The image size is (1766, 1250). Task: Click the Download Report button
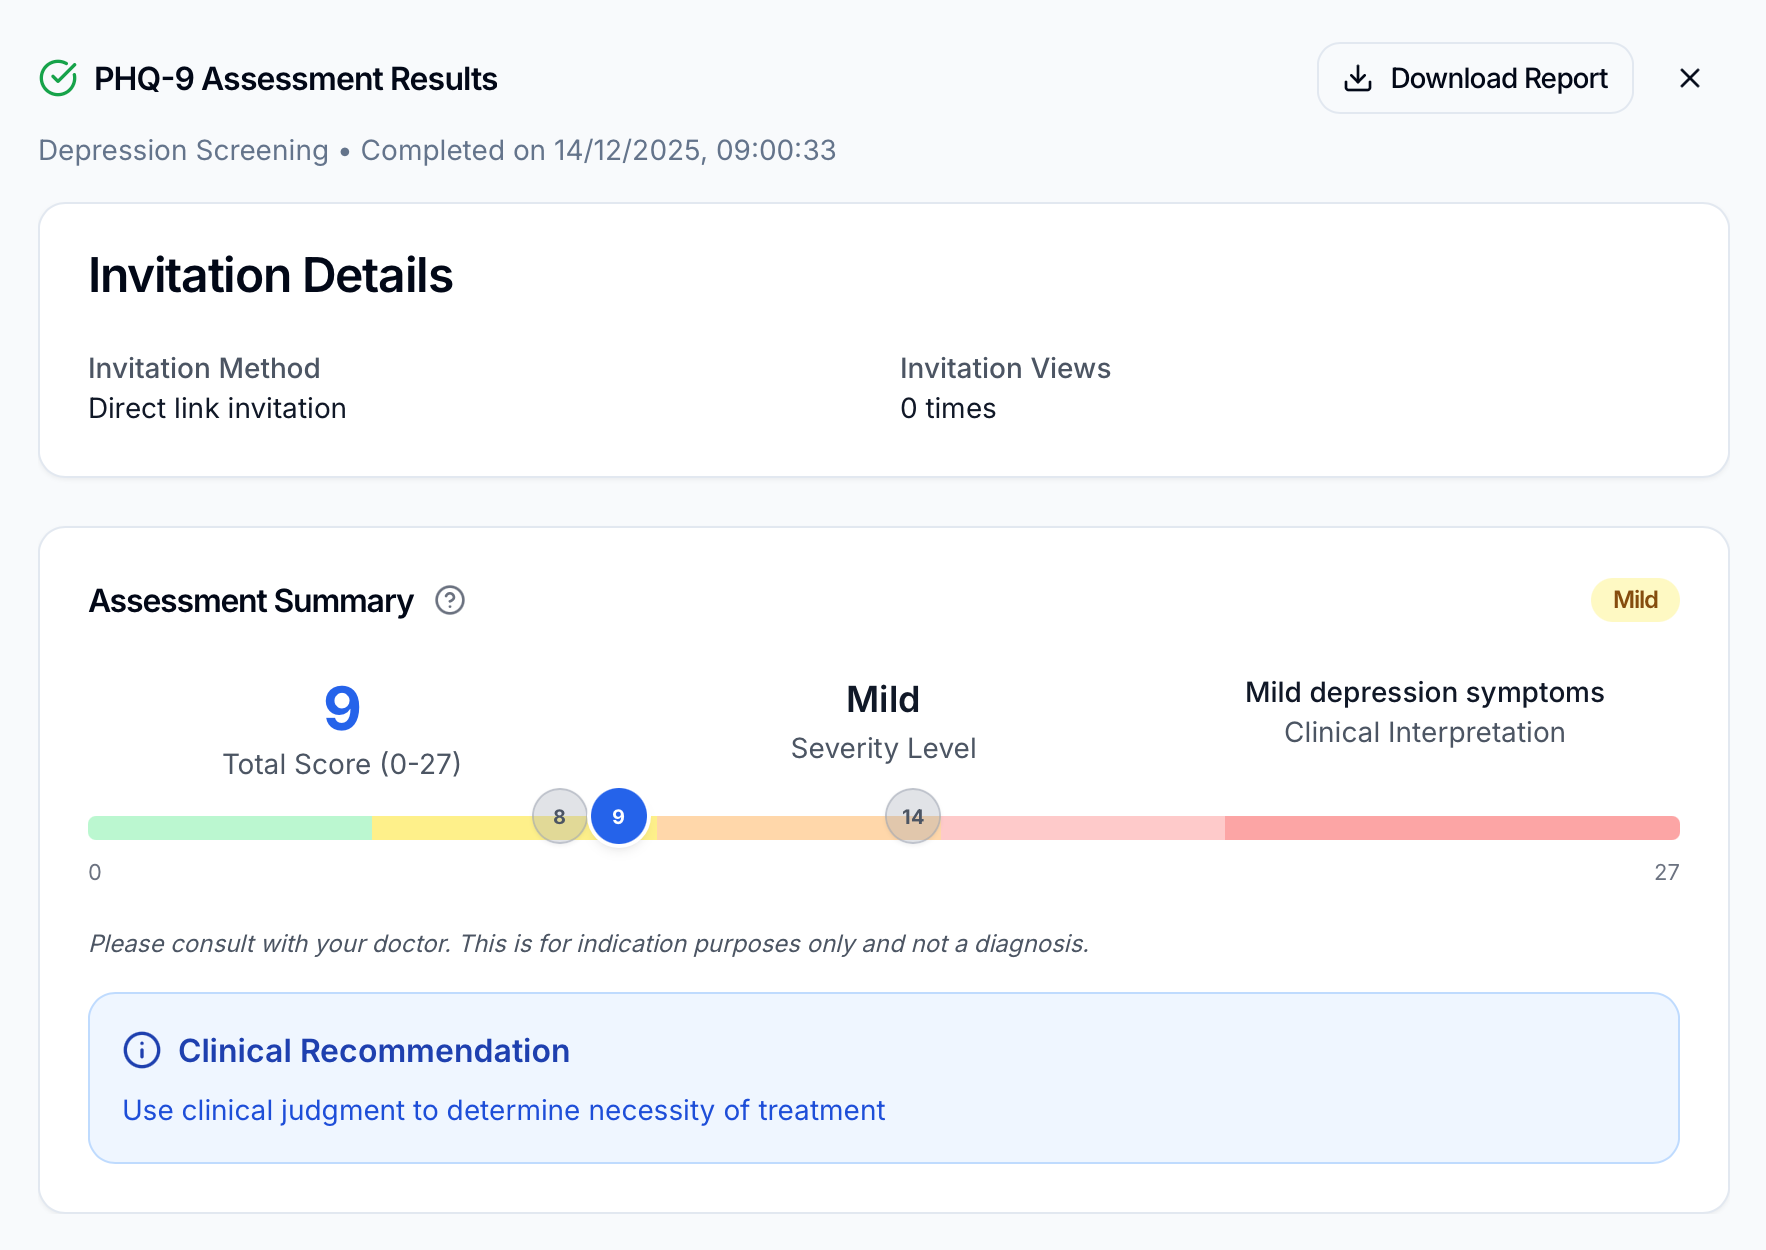[1474, 78]
